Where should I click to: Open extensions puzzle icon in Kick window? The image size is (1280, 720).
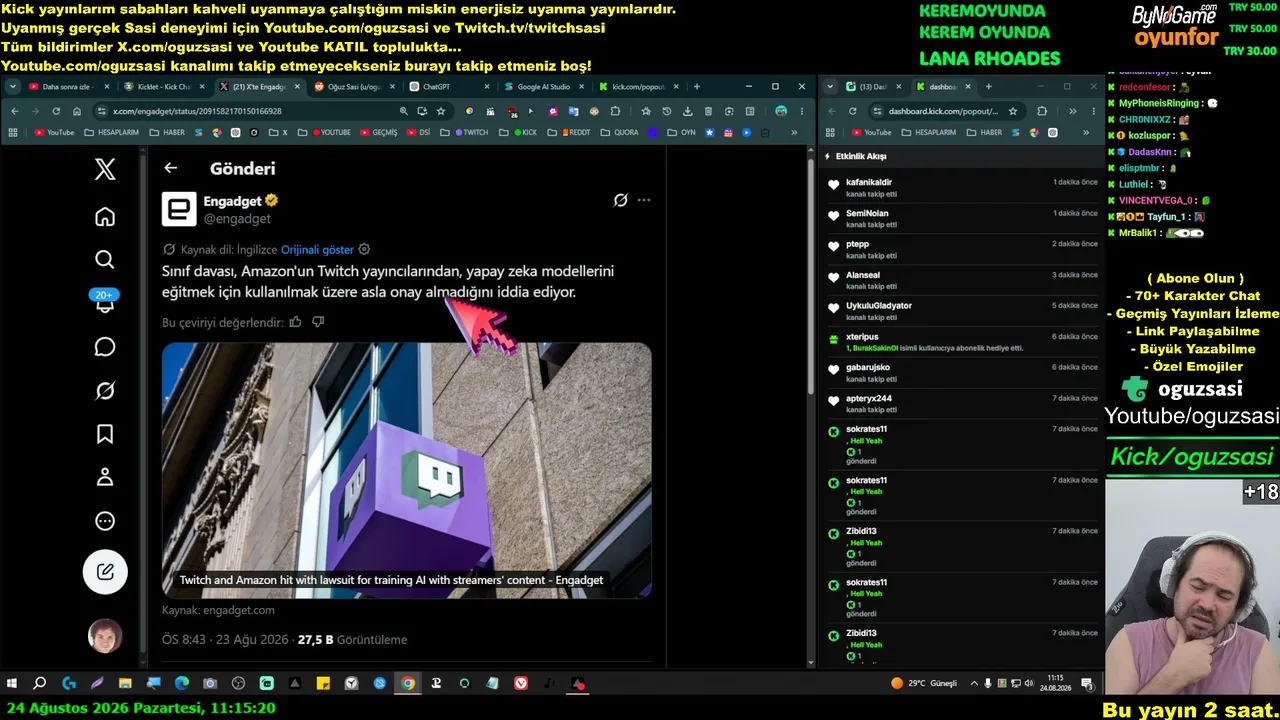pos(1042,111)
